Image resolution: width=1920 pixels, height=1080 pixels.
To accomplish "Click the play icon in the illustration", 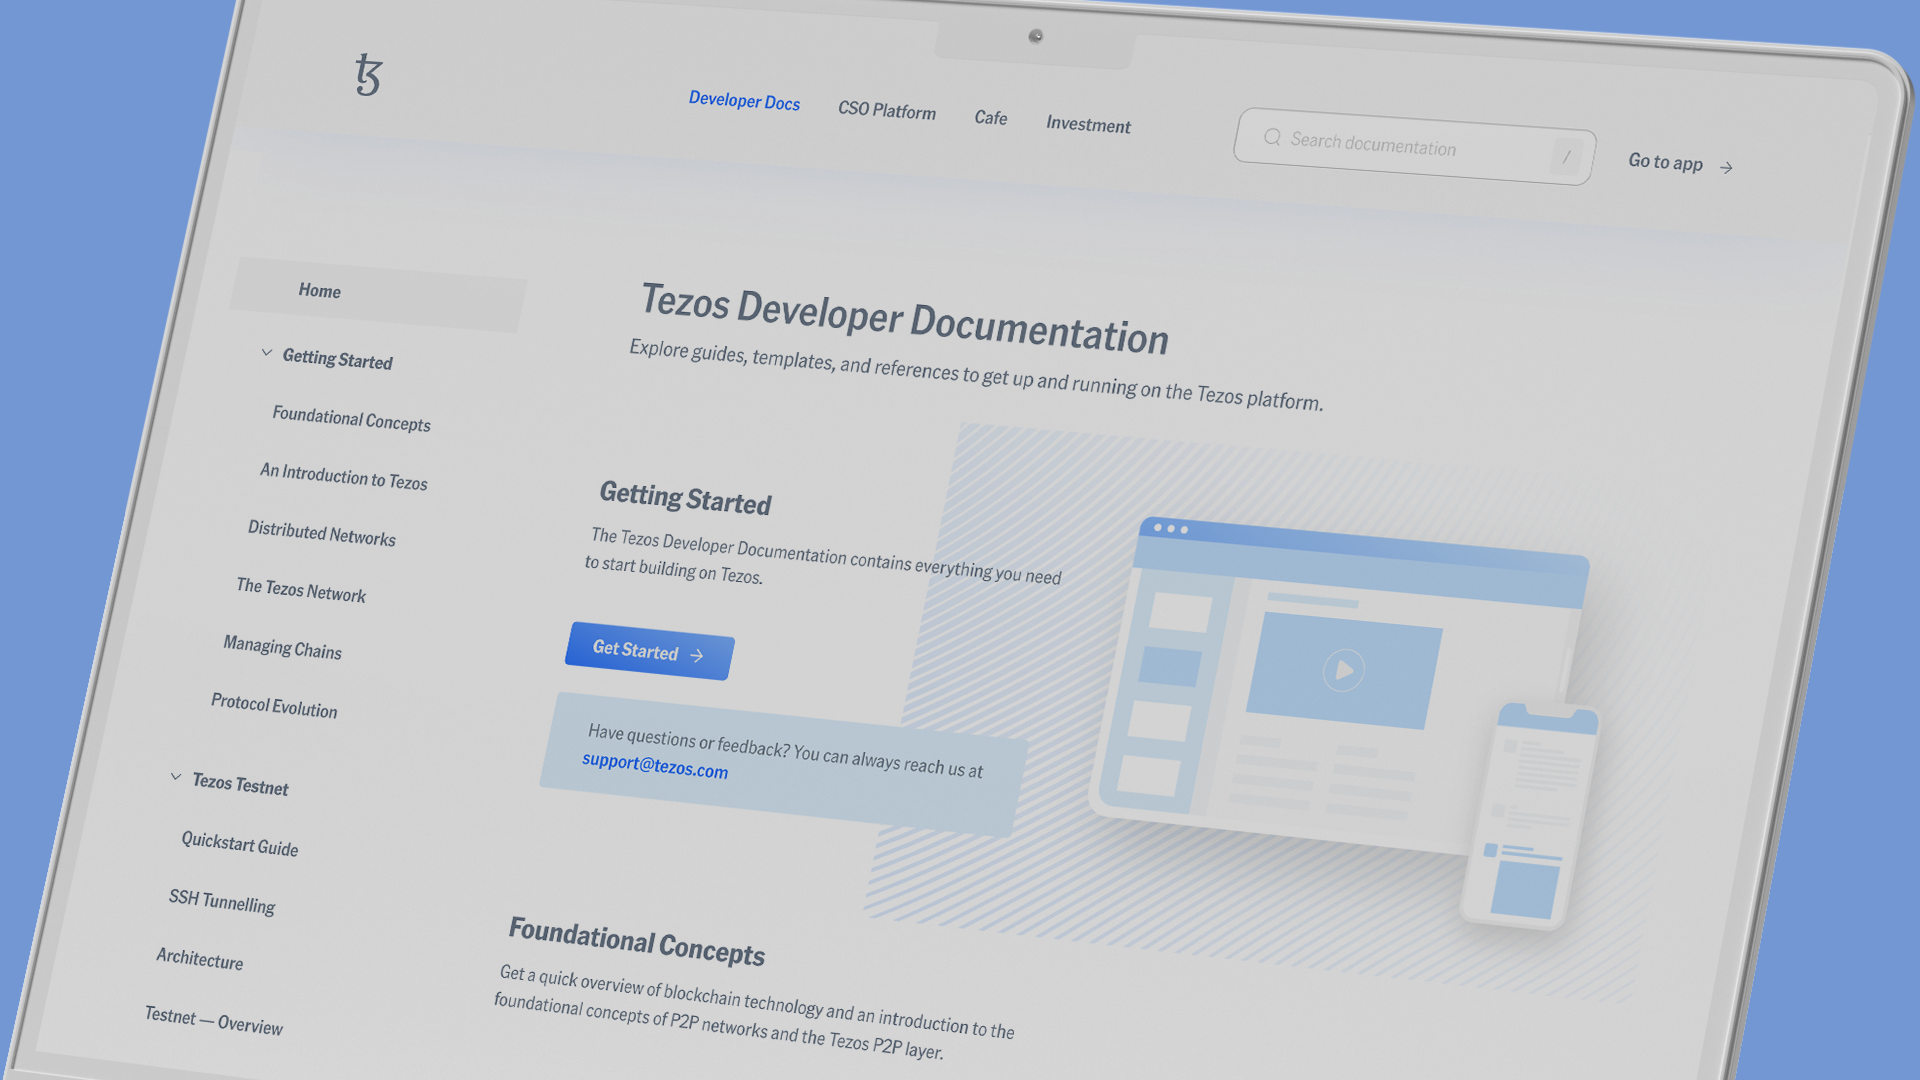I will (1344, 670).
